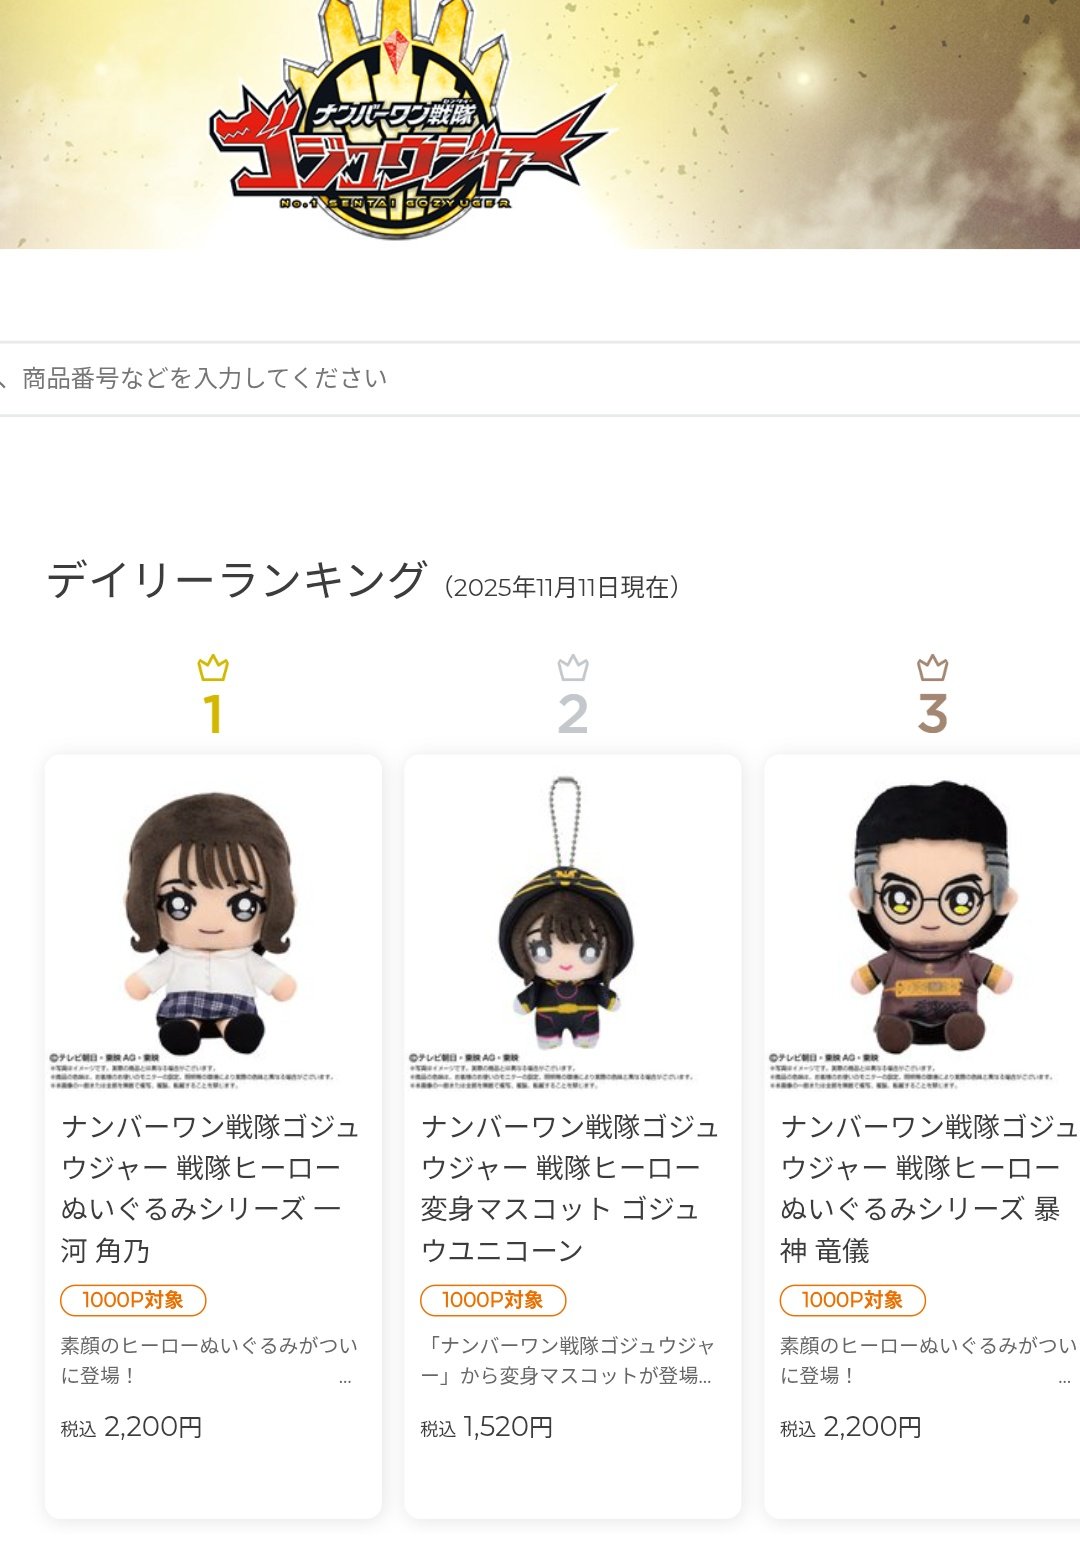Click the silver crown rank 2 icon
1080x1542 pixels.
(573, 668)
